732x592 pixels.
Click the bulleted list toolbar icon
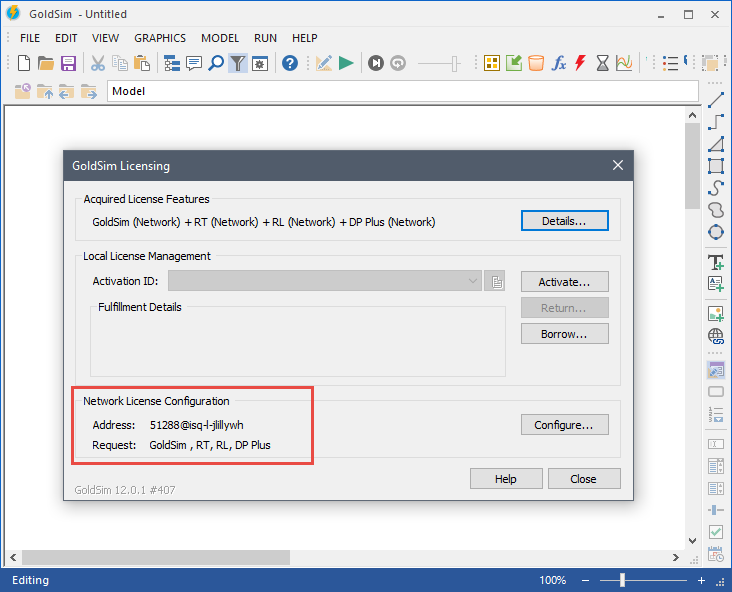tap(670, 63)
